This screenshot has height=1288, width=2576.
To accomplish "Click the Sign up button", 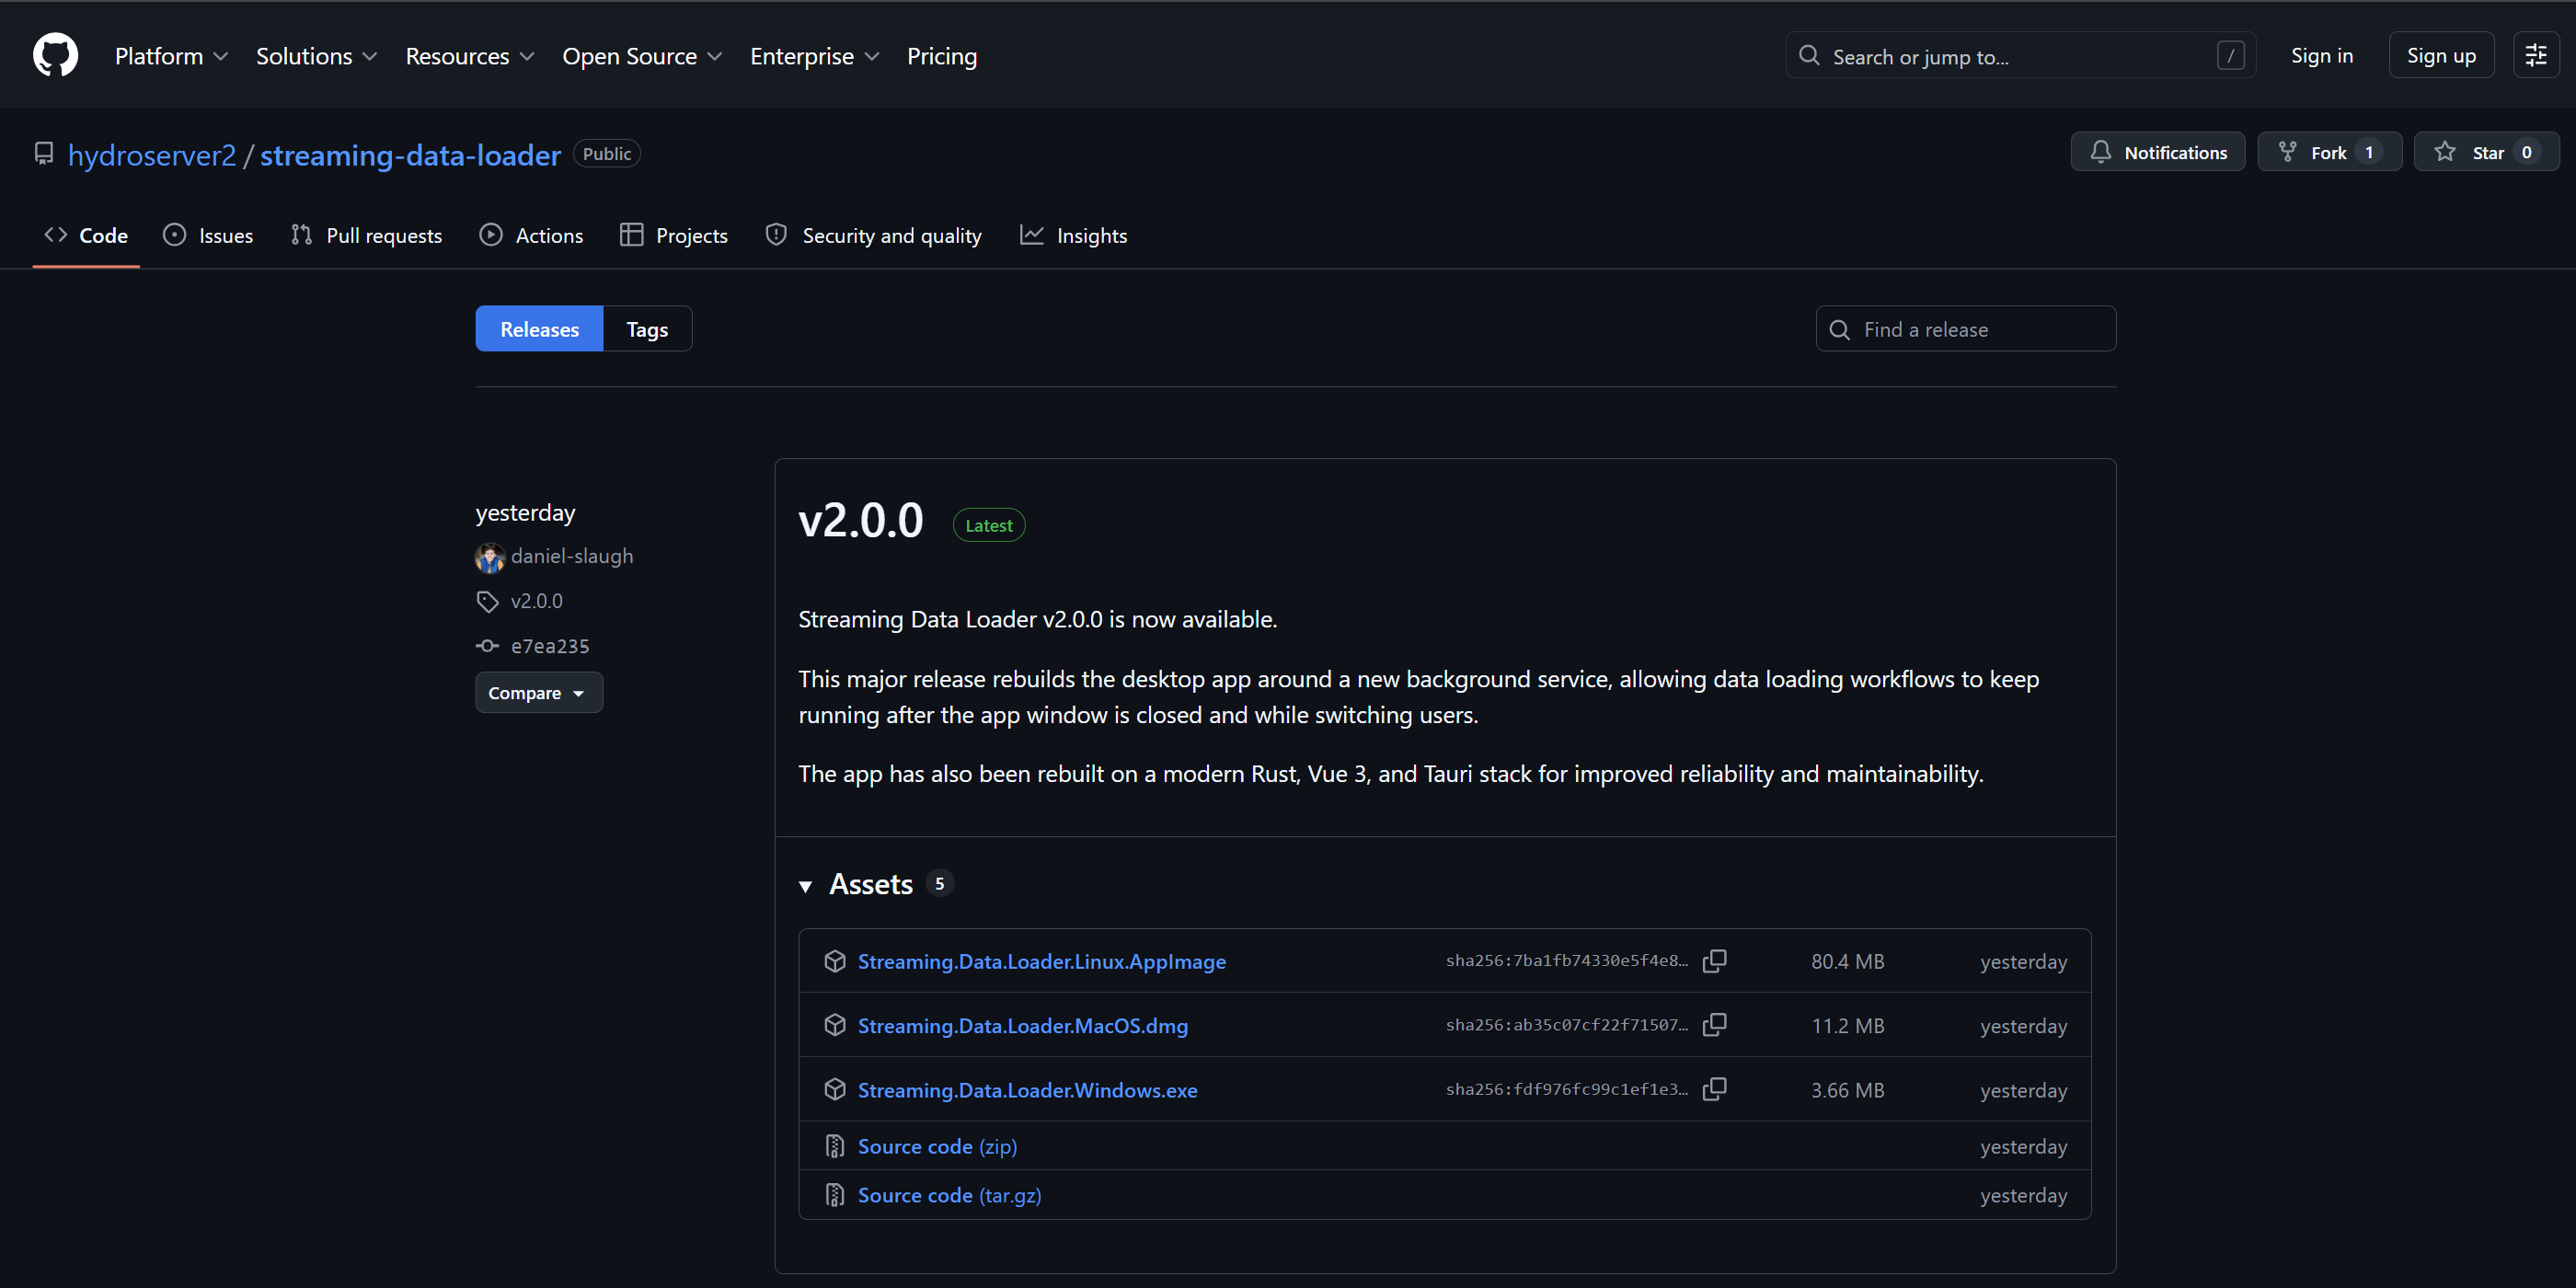I will click(2441, 56).
